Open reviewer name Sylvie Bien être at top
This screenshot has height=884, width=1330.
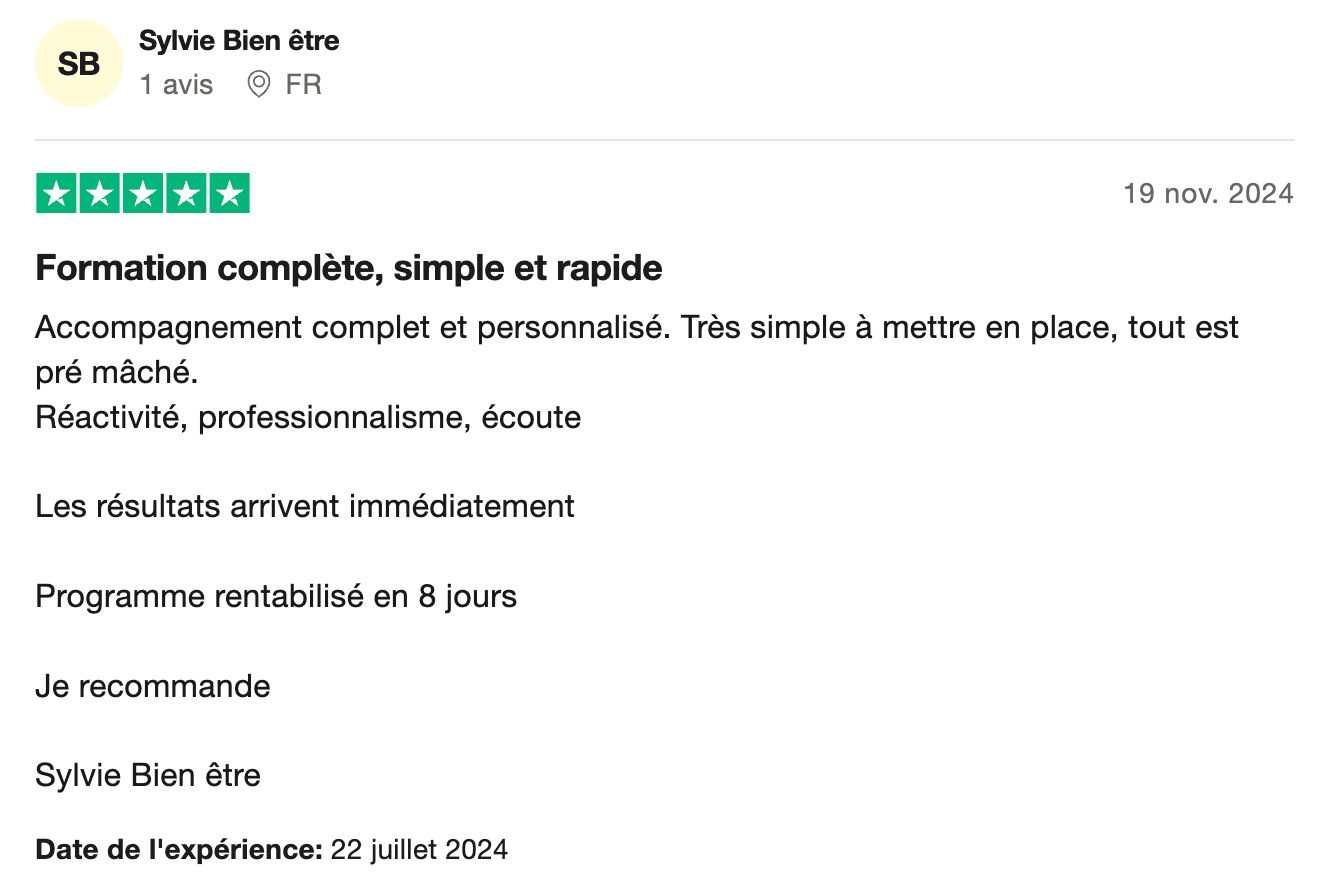pos(239,41)
